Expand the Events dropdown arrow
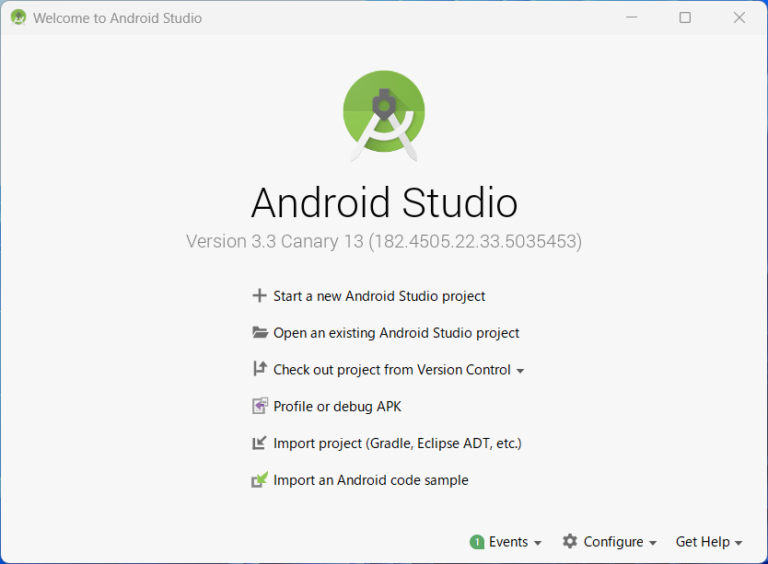 tap(538, 543)
